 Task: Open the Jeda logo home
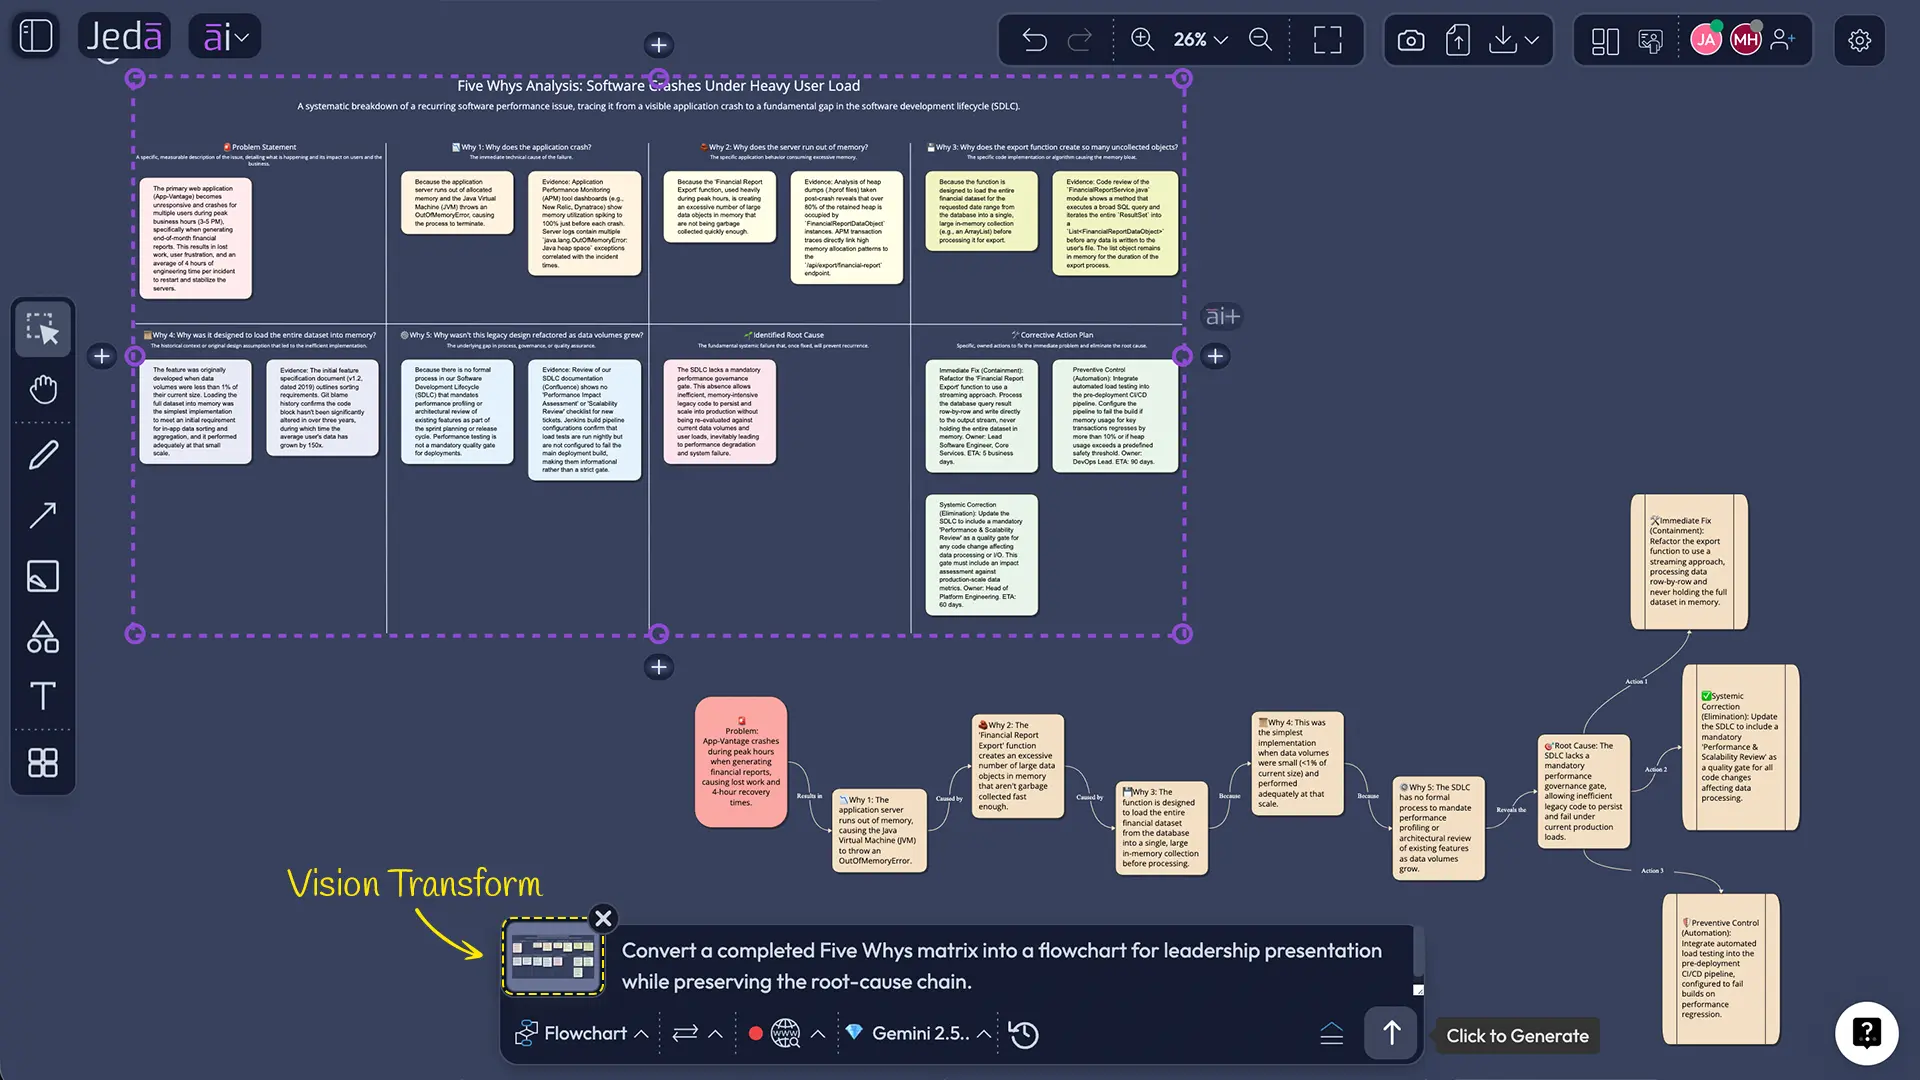coord(124,37)
